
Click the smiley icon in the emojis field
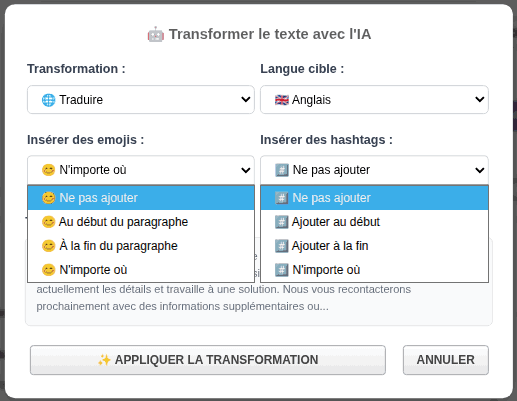[x=48, y=170]
